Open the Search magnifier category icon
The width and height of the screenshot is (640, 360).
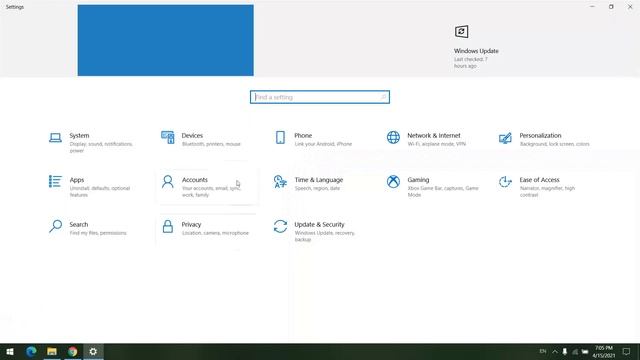click(56, 226)
